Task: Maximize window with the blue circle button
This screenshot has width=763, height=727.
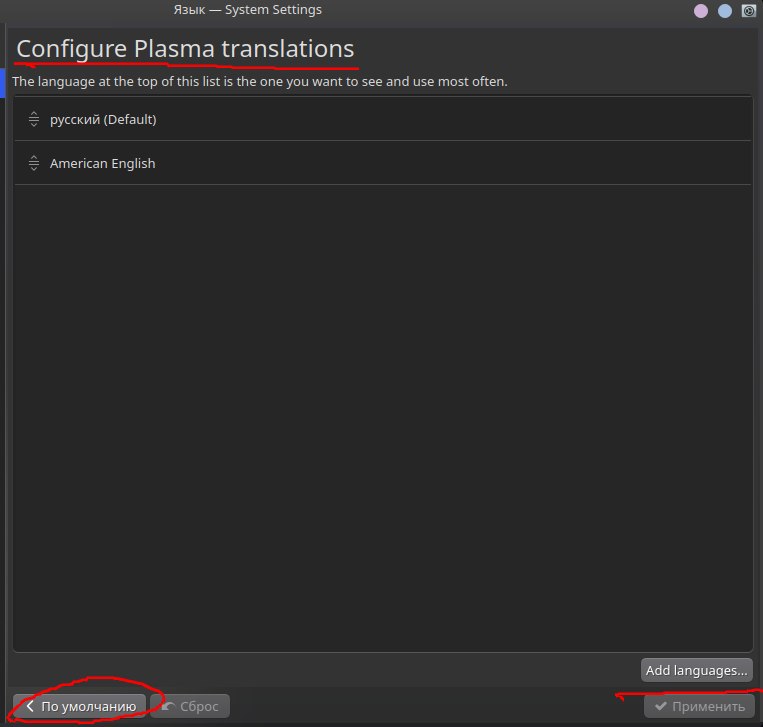Action: pos(725,11)
